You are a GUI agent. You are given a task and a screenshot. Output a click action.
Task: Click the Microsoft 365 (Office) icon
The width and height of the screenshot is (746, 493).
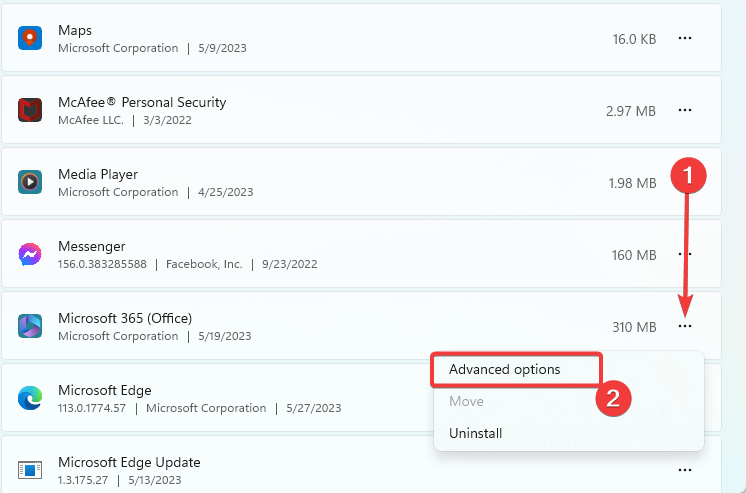click(x=30, y=326)
